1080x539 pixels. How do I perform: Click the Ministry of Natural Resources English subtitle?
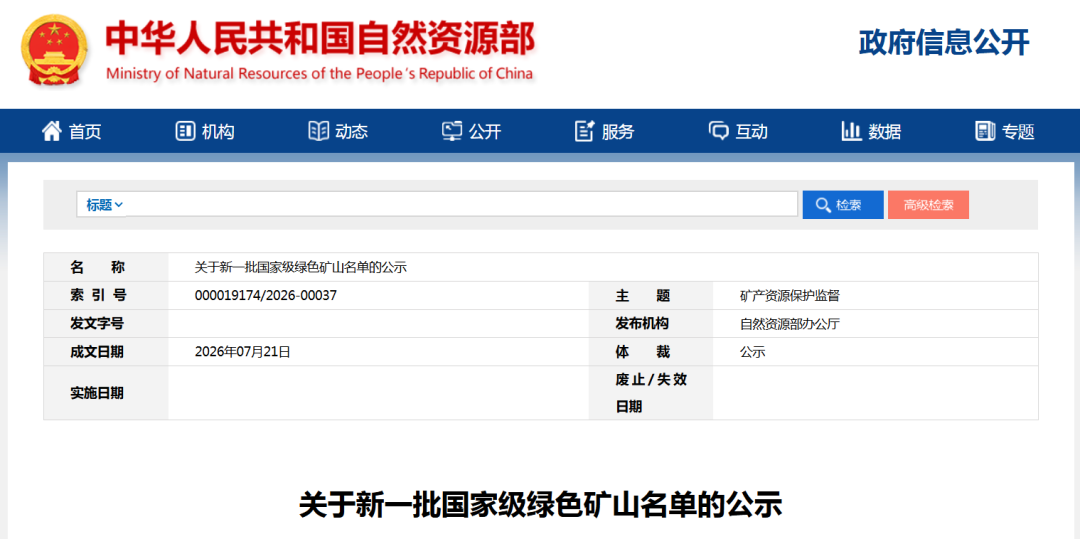[320, 74]
